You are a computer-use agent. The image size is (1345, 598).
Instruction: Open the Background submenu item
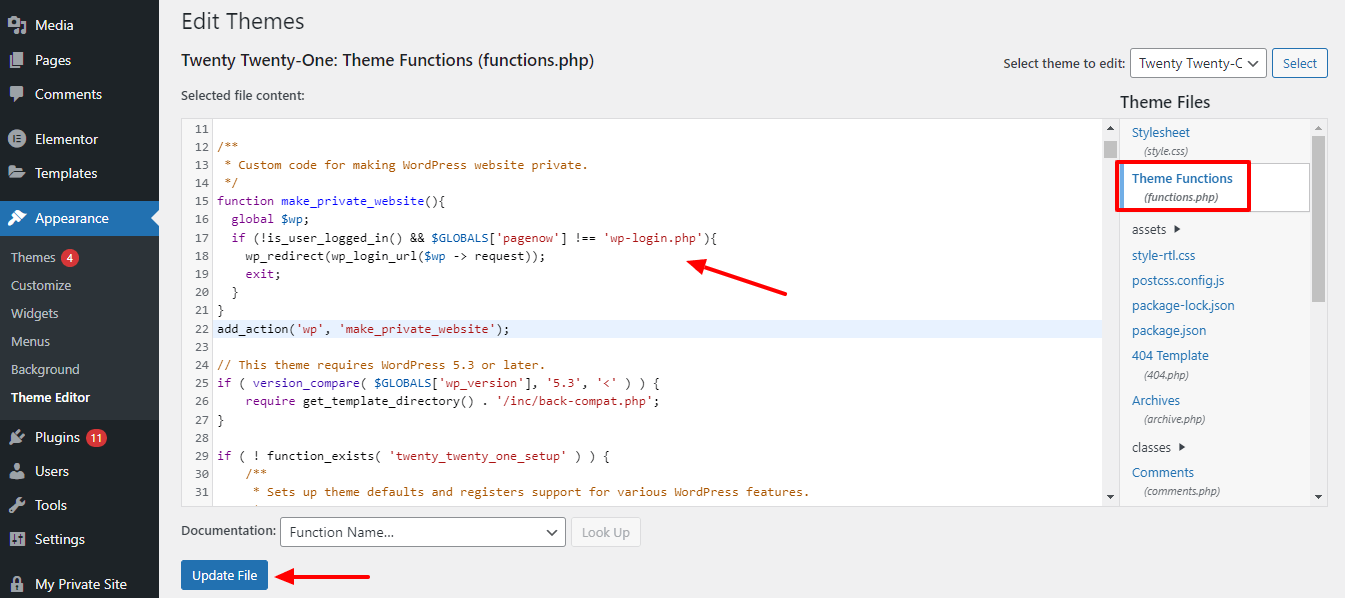(x=45, y=369)
